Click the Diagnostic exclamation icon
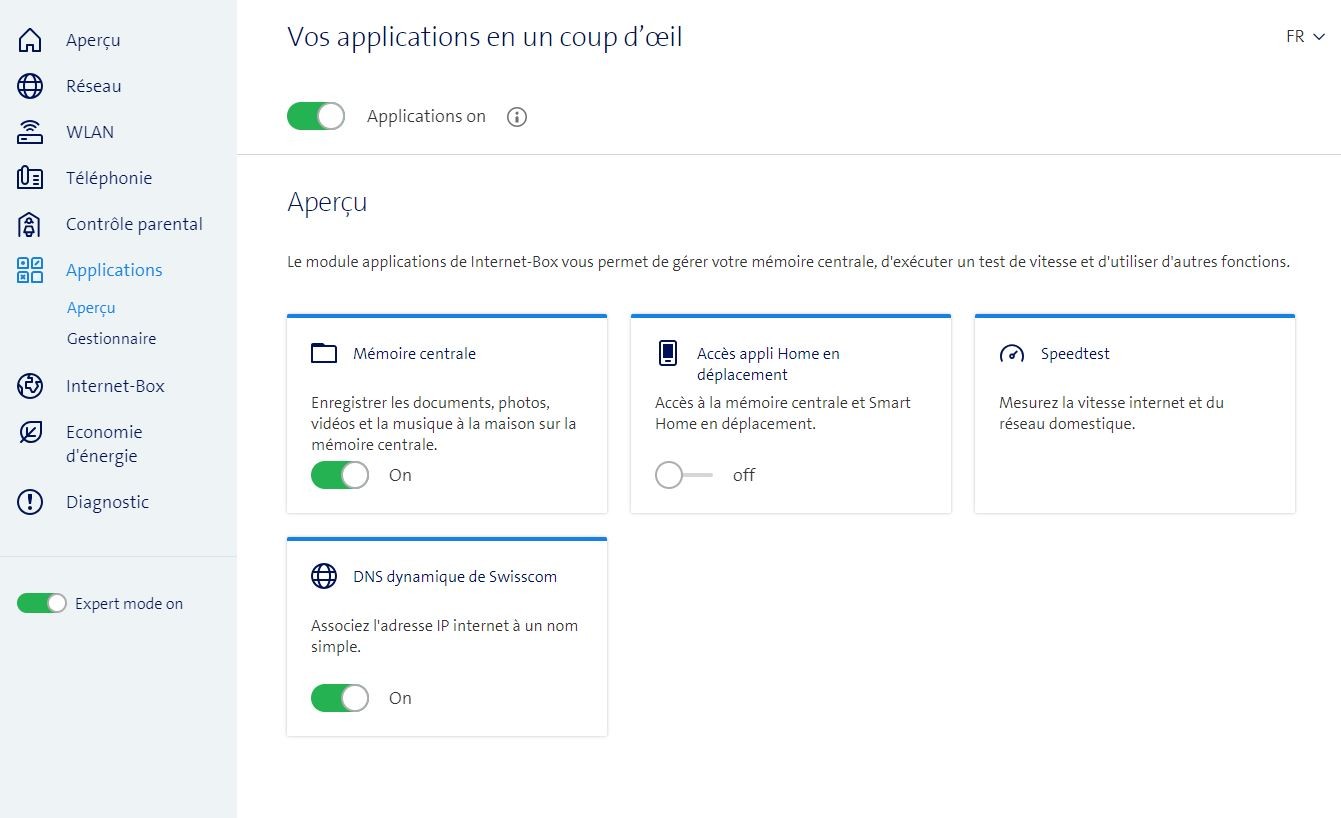 [30, 502]
